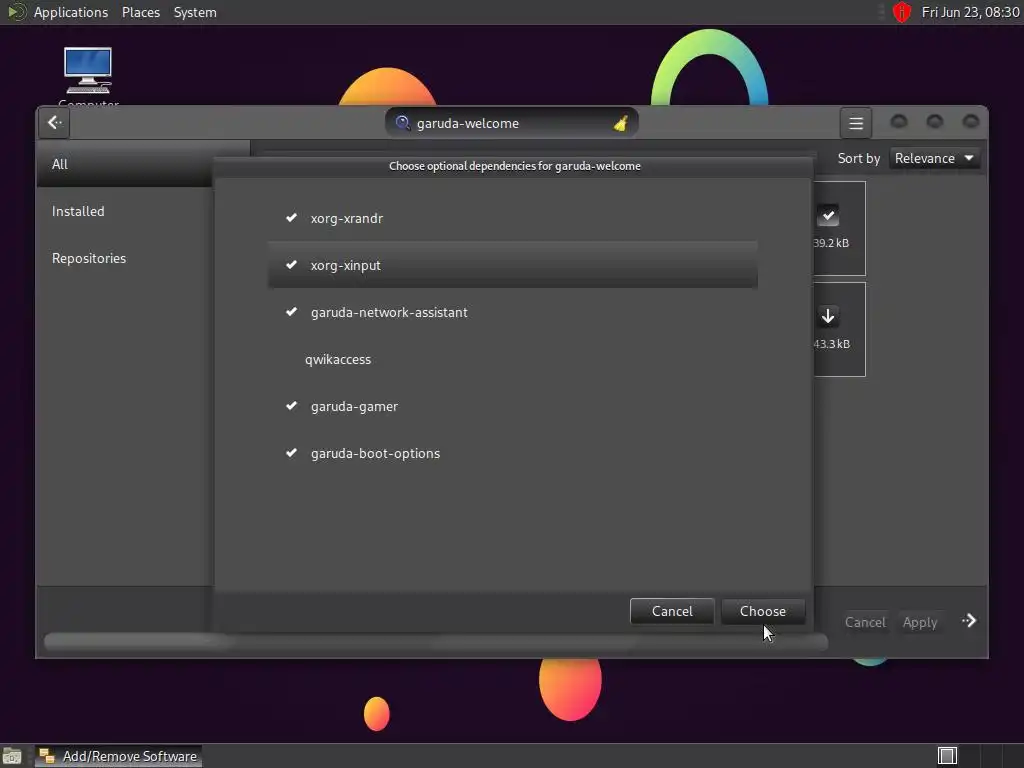Select the qwikaccess optional dependency
This screenshot has width=1024, height=768.
click(513, 359)
